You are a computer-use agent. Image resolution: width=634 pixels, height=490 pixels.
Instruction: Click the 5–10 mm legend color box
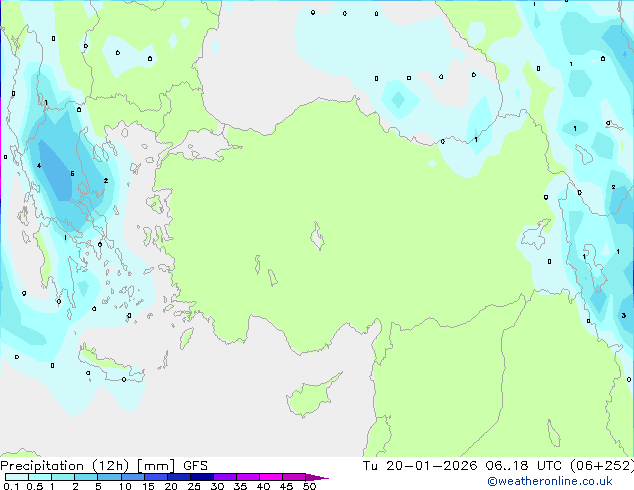coord(109,477)
